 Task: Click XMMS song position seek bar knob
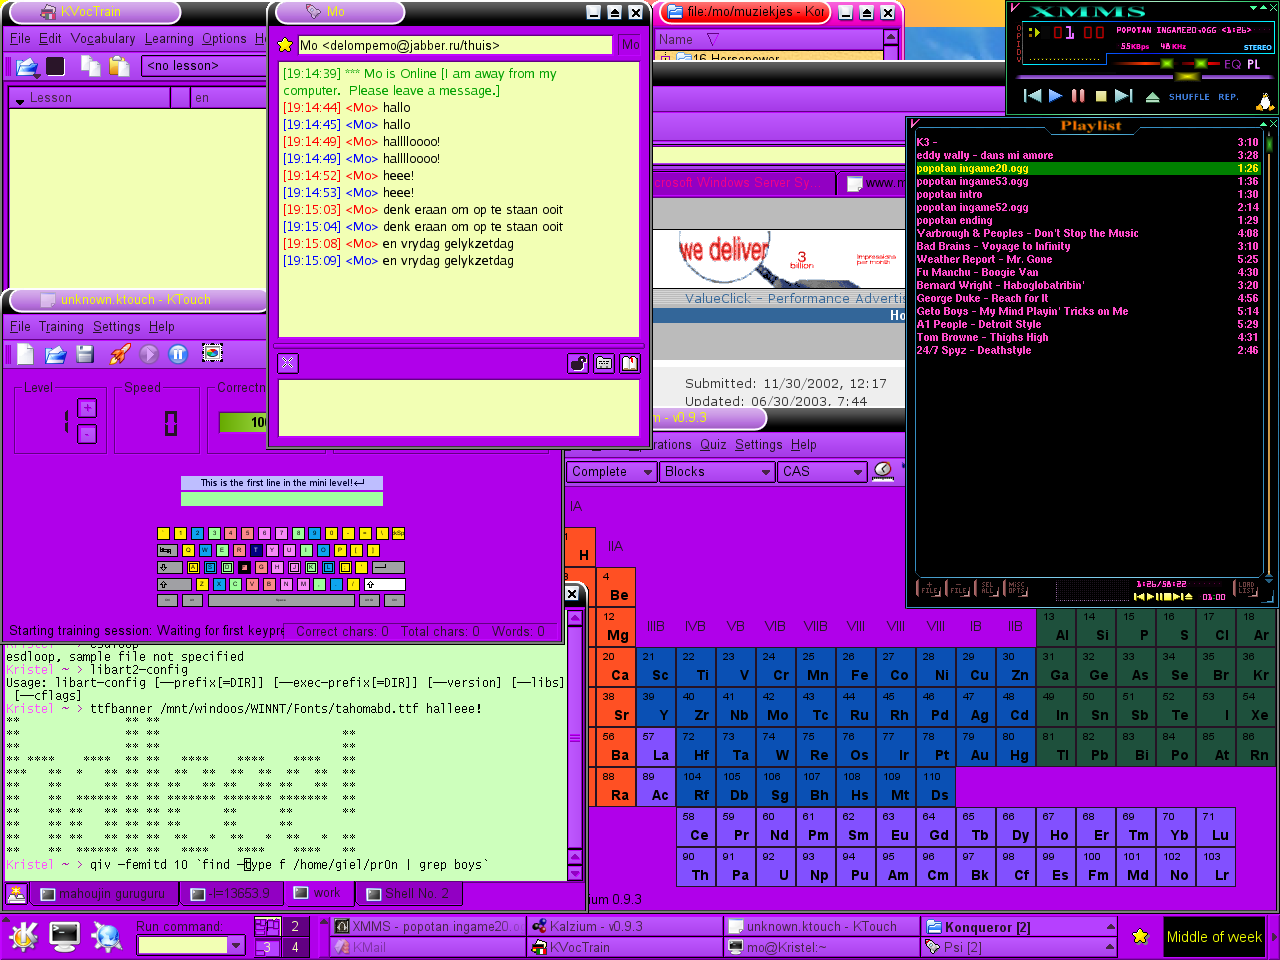pyautogui.click(x=1187, y=77)
